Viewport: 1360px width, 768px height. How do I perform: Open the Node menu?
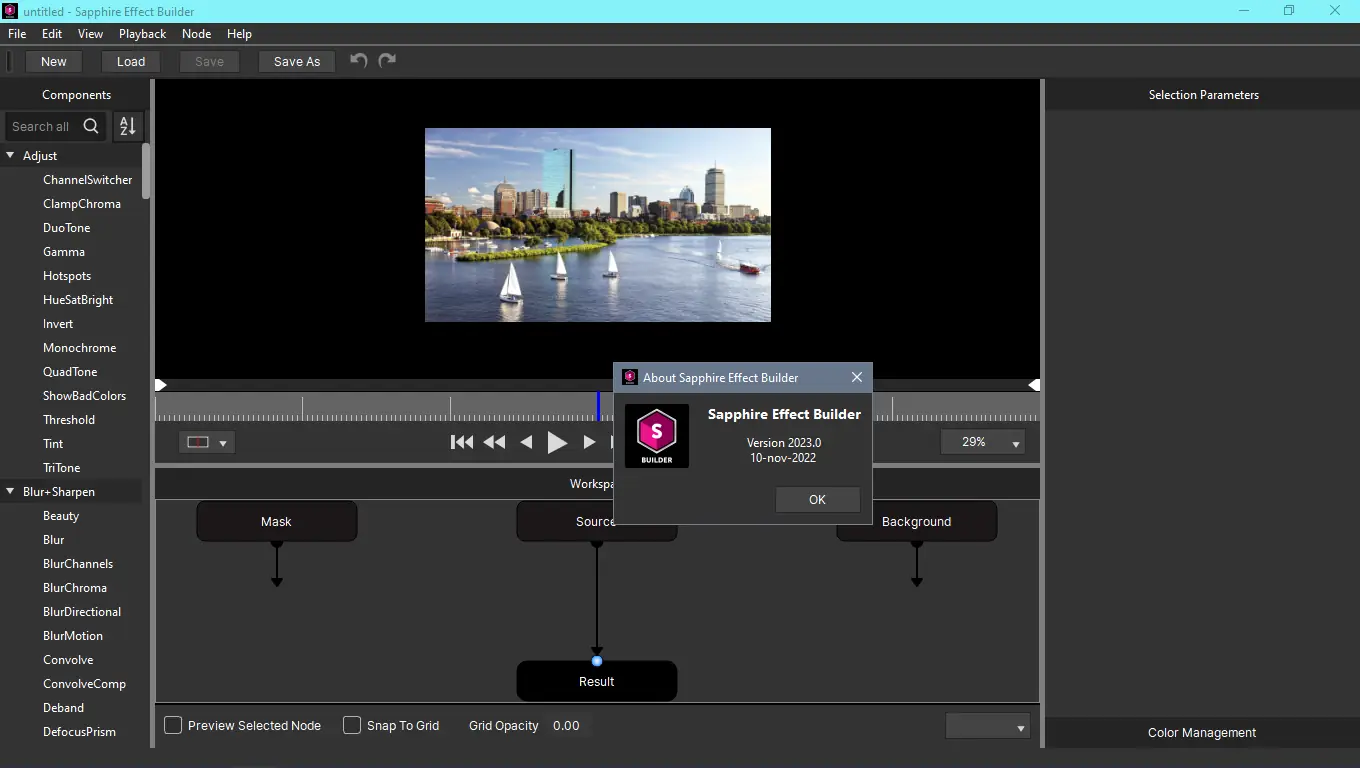(x=197, y=34)
